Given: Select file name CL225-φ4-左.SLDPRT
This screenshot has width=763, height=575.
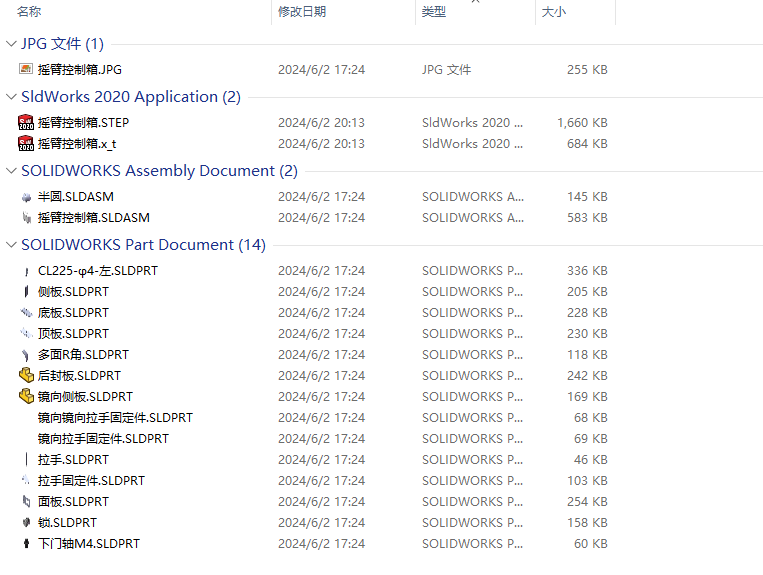Looking at the screenshot, I should (x=98, y=270).
